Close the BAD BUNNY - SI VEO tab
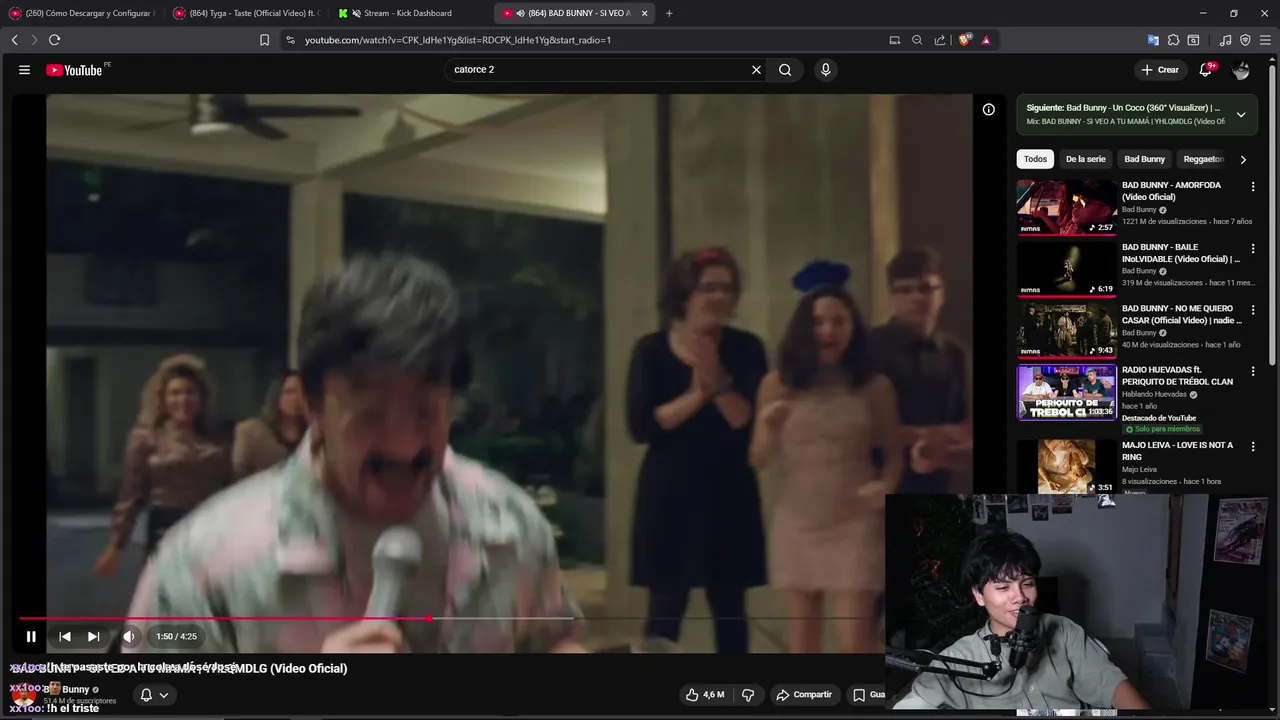 coord(644,13)
